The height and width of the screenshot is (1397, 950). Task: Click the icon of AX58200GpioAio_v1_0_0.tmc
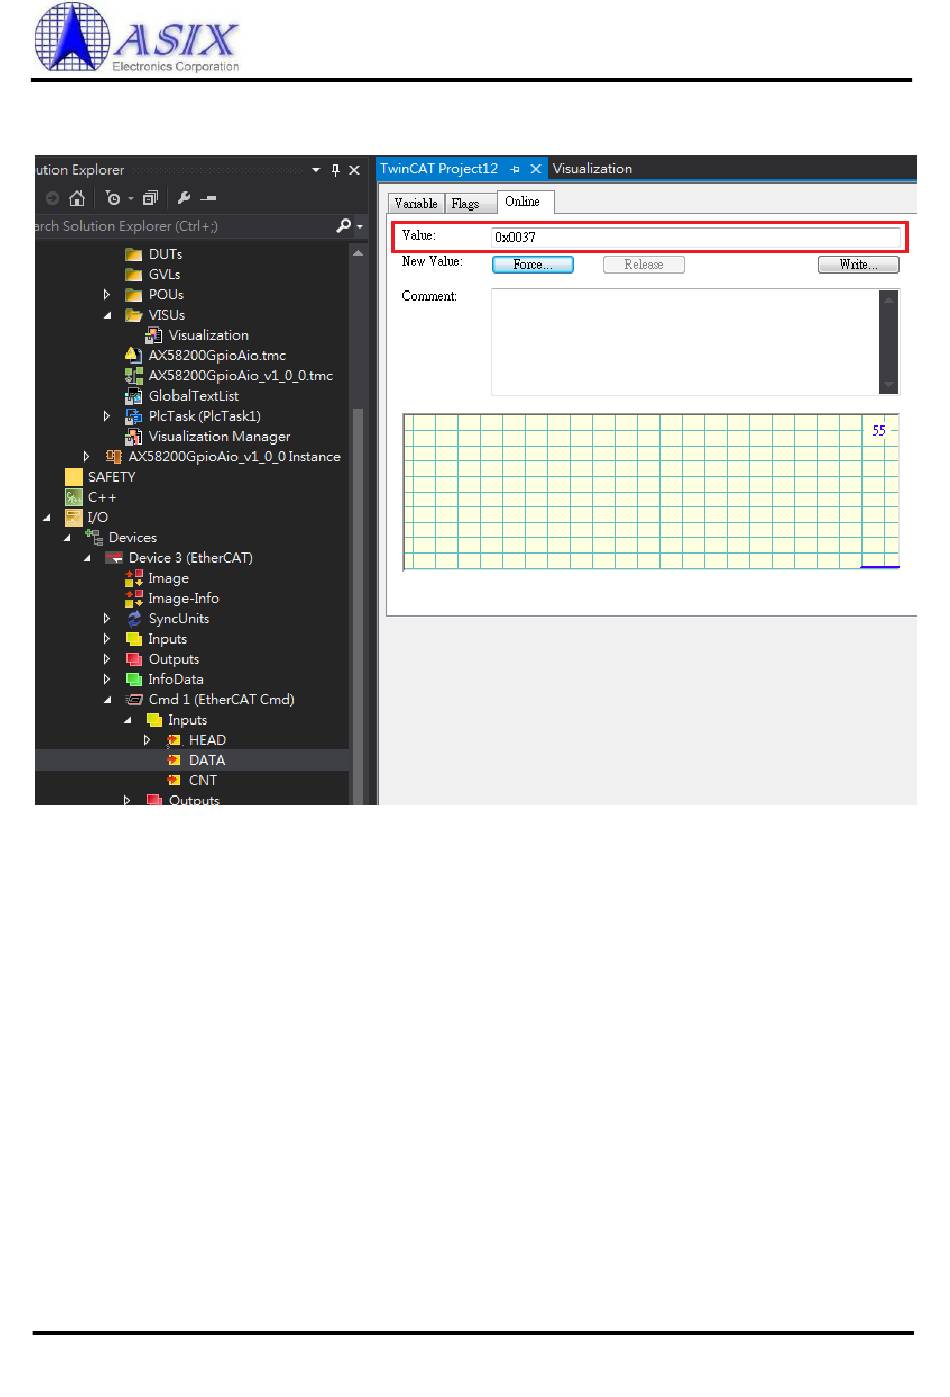coord(133,375)
